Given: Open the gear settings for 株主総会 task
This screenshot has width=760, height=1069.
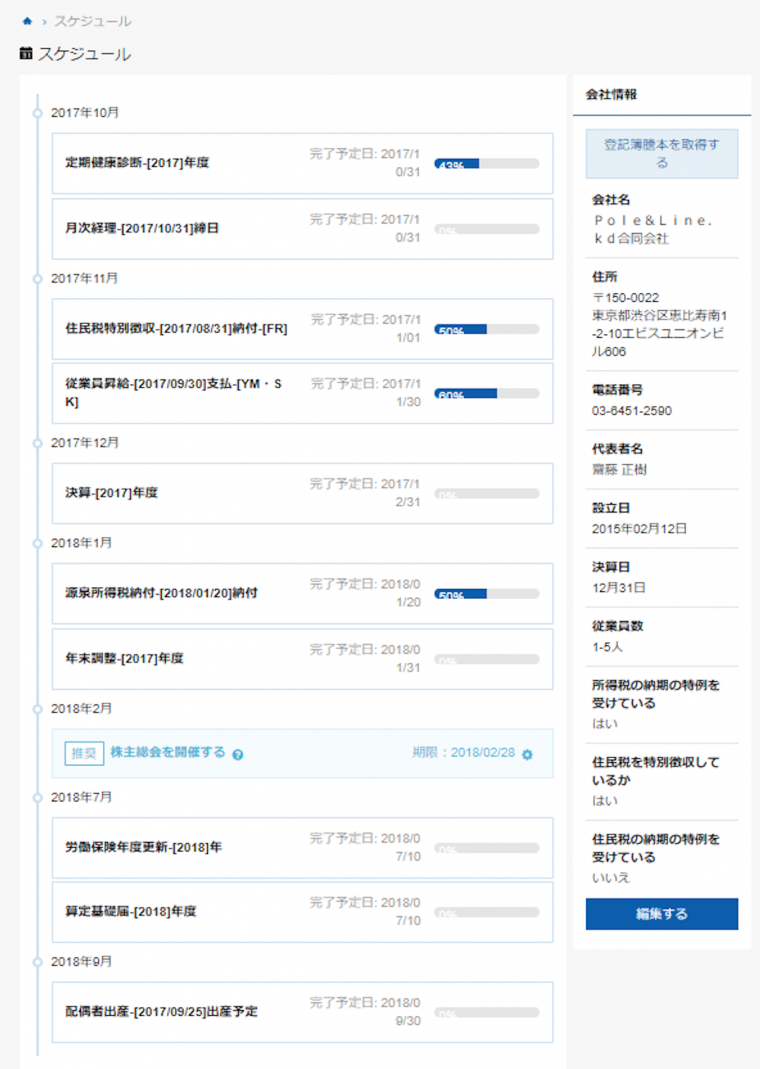Looking at the screenshot, I should [527, 754].
